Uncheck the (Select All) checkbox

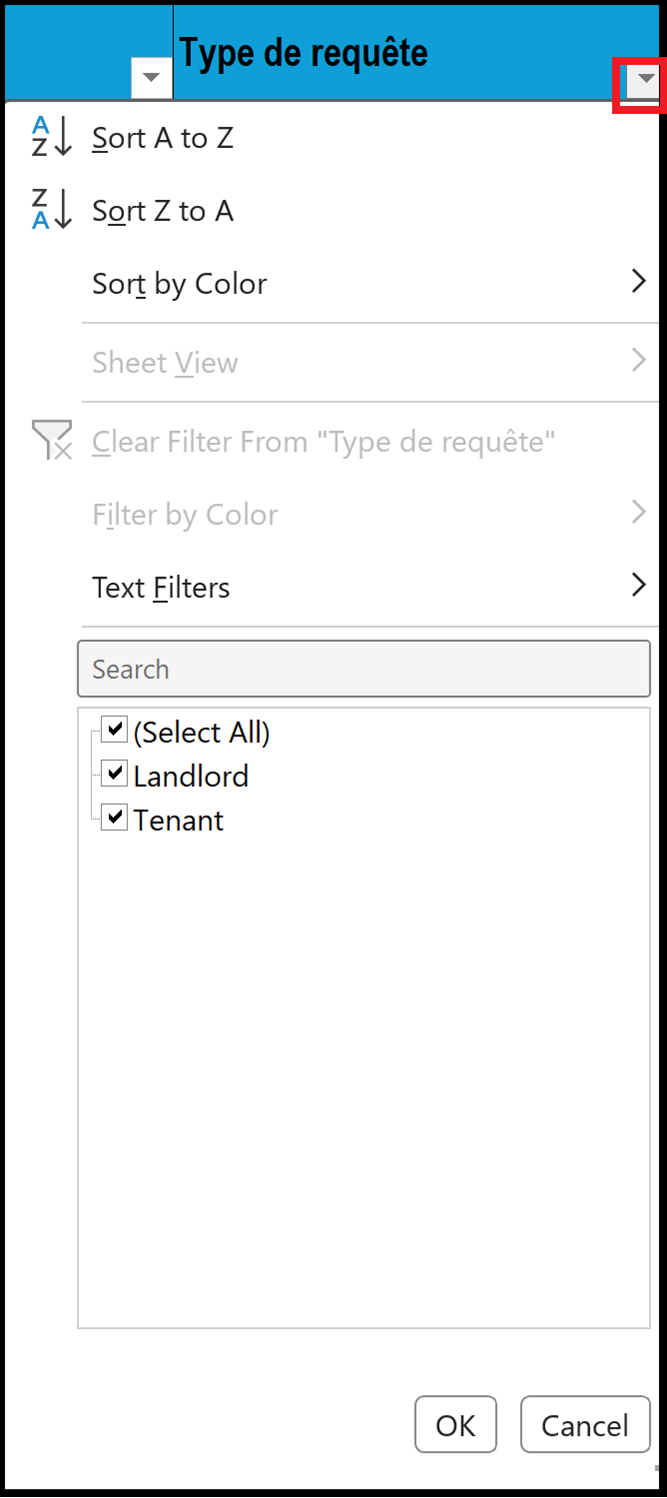[x=114, y=729]
